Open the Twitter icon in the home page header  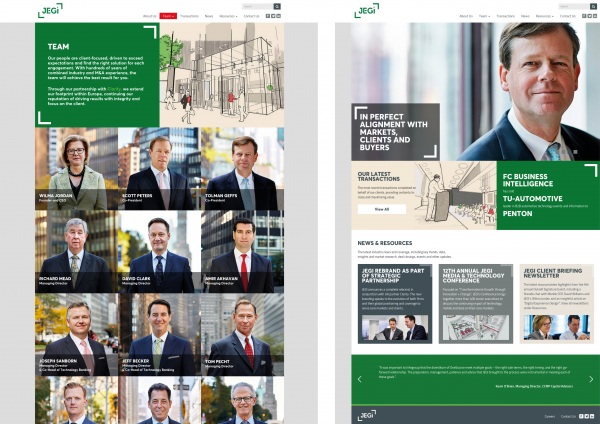(590, 16)
